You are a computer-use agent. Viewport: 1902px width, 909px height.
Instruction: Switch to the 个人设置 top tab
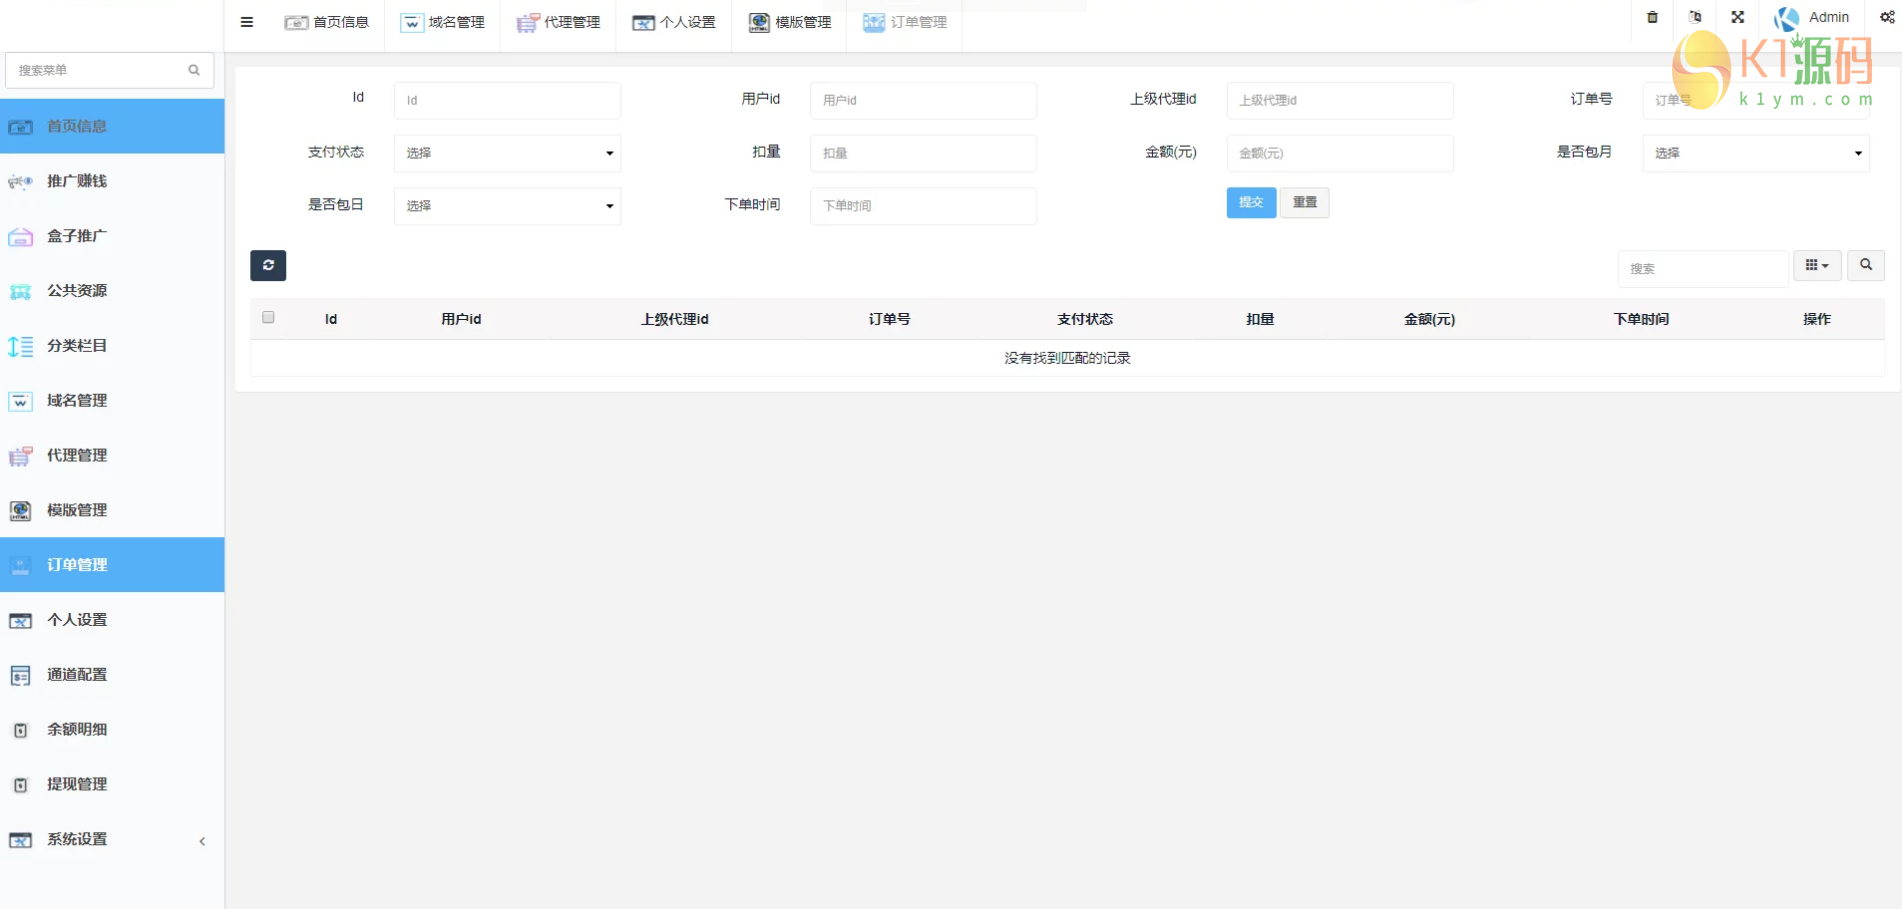(x=673, y=22)
